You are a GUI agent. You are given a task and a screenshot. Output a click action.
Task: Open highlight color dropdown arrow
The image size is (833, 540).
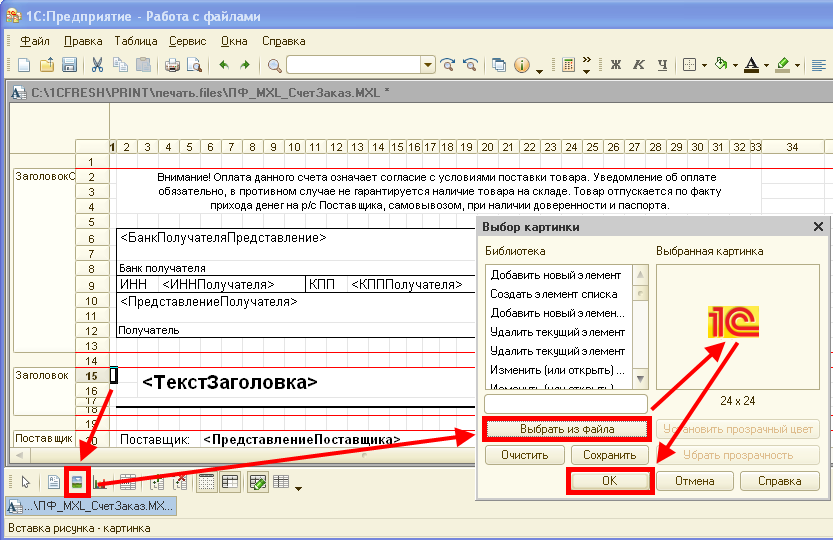point(798,65)
